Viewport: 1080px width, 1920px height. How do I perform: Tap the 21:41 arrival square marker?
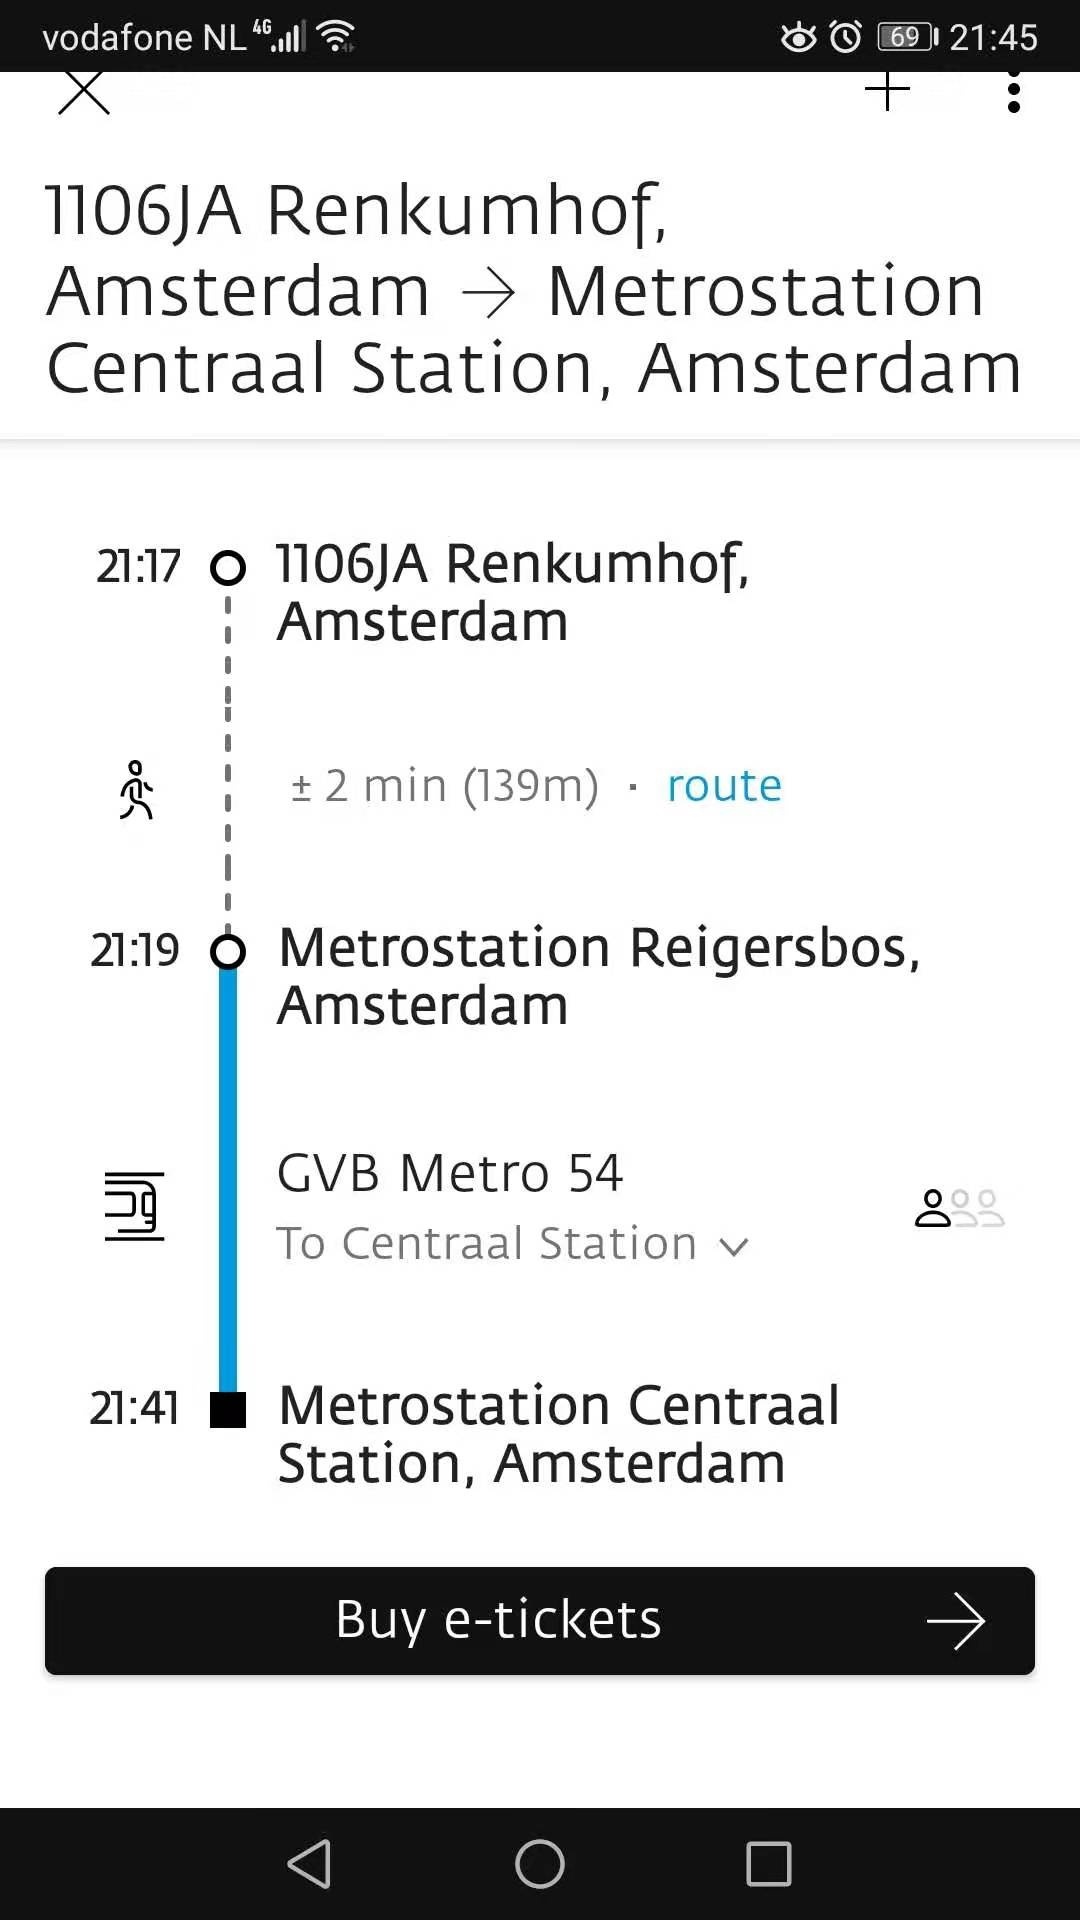[x=228, y=1410]
